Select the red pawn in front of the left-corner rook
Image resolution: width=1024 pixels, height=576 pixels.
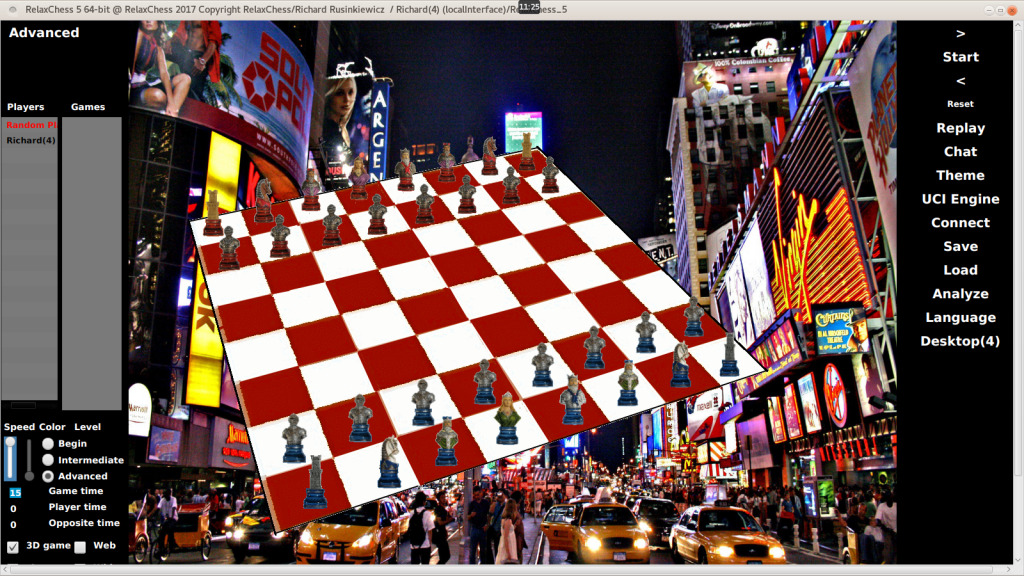[x=229, y=248]
